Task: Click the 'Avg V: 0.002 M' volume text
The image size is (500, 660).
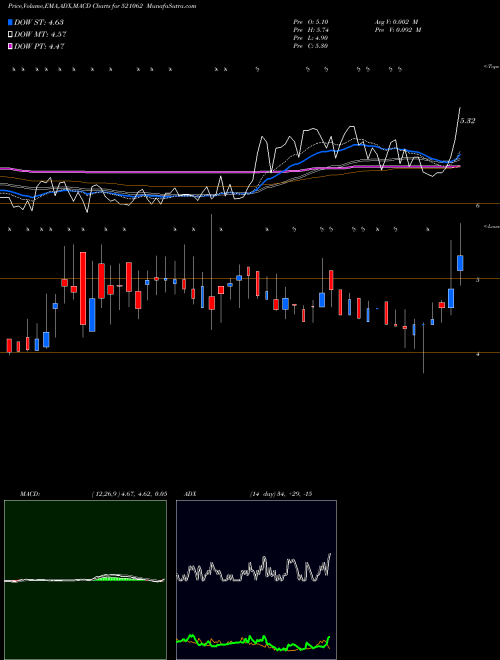Action: (396, 22)
